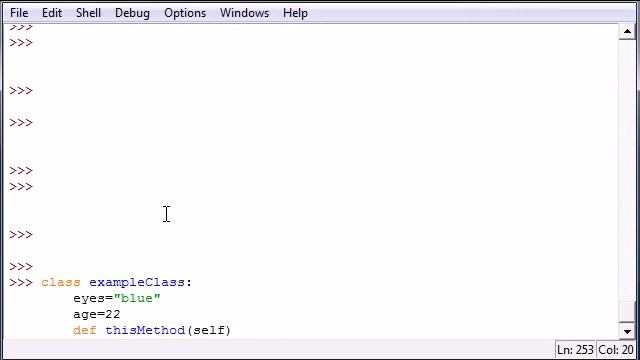Click the 'Ln: 253' status indicator

575,350
